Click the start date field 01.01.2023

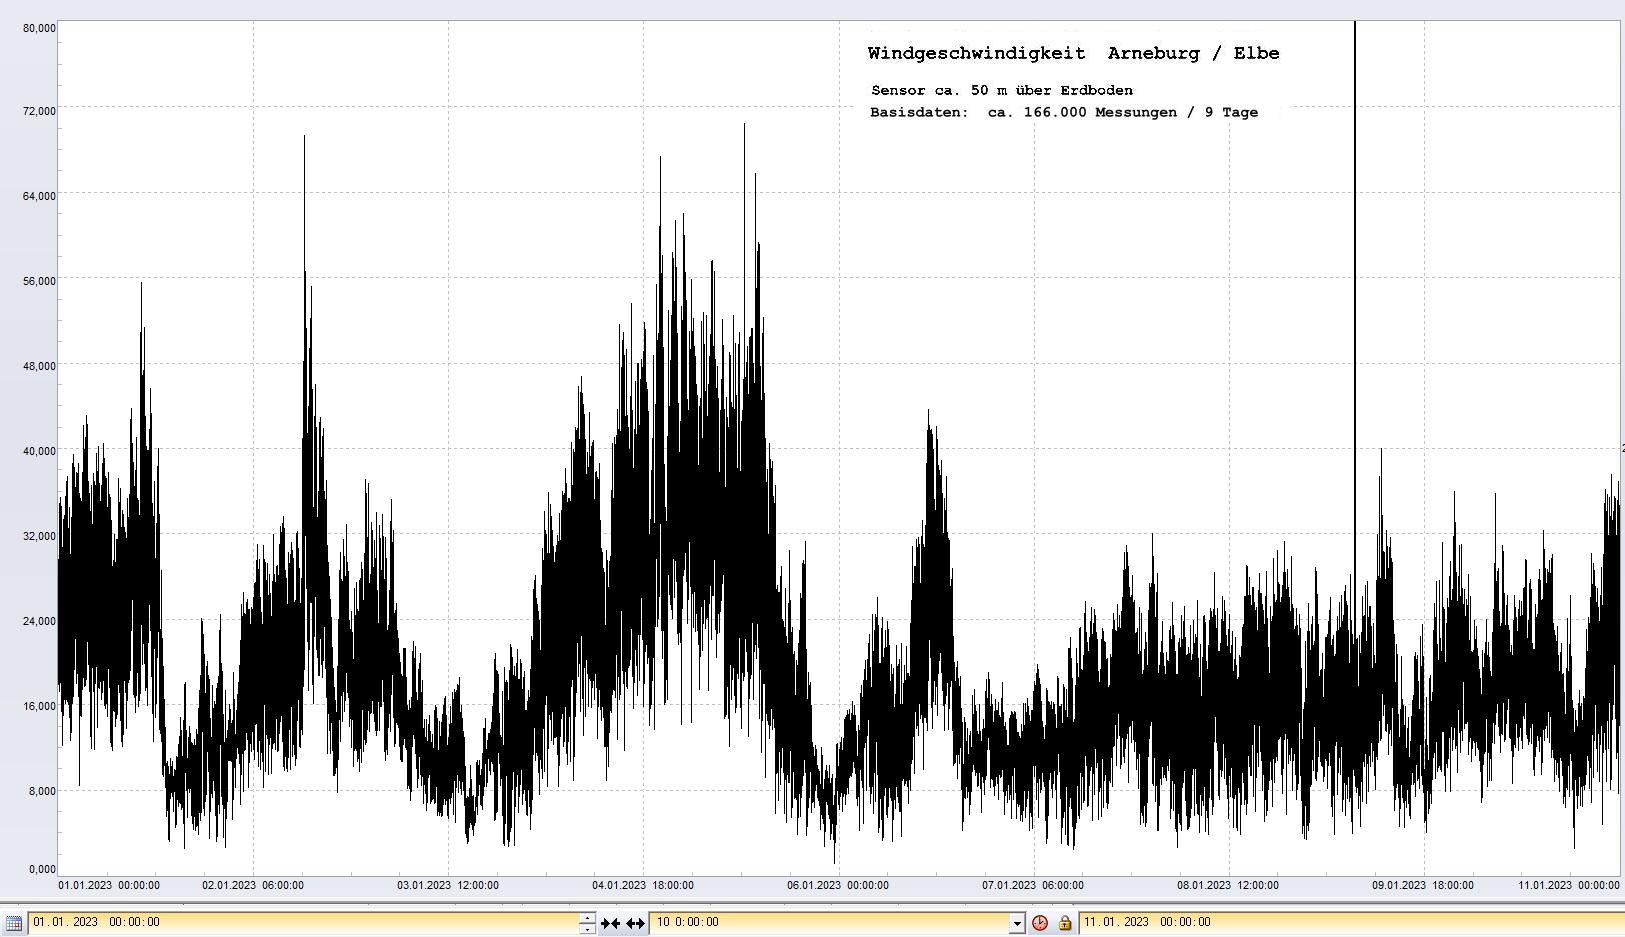300,922
